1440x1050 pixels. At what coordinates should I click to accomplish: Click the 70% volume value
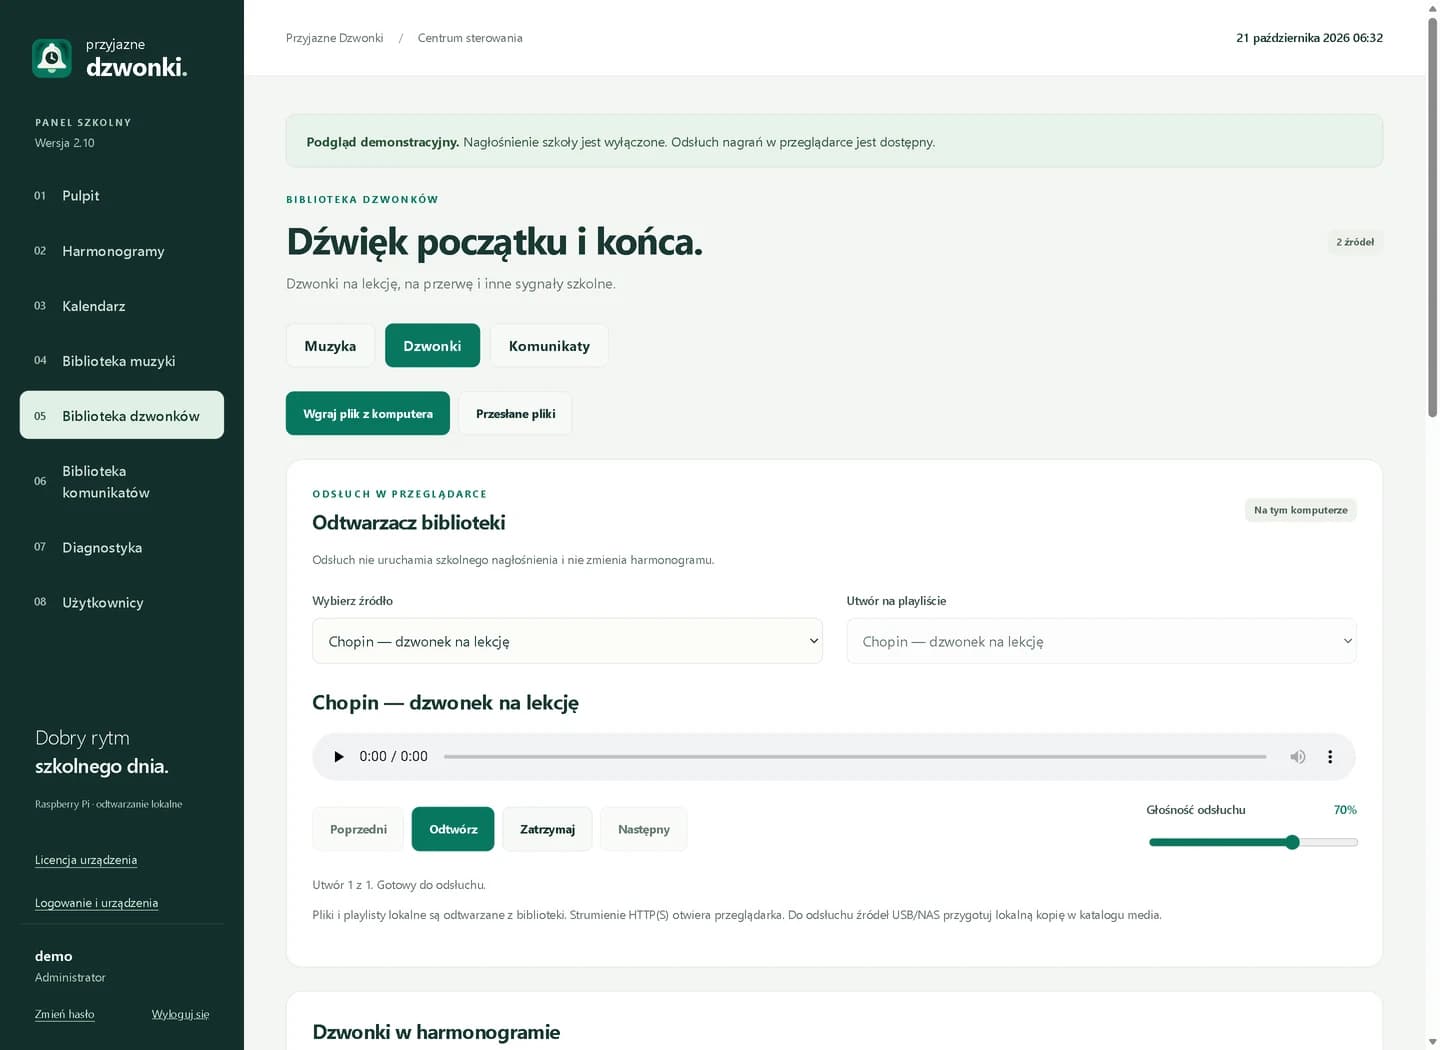1345,810
